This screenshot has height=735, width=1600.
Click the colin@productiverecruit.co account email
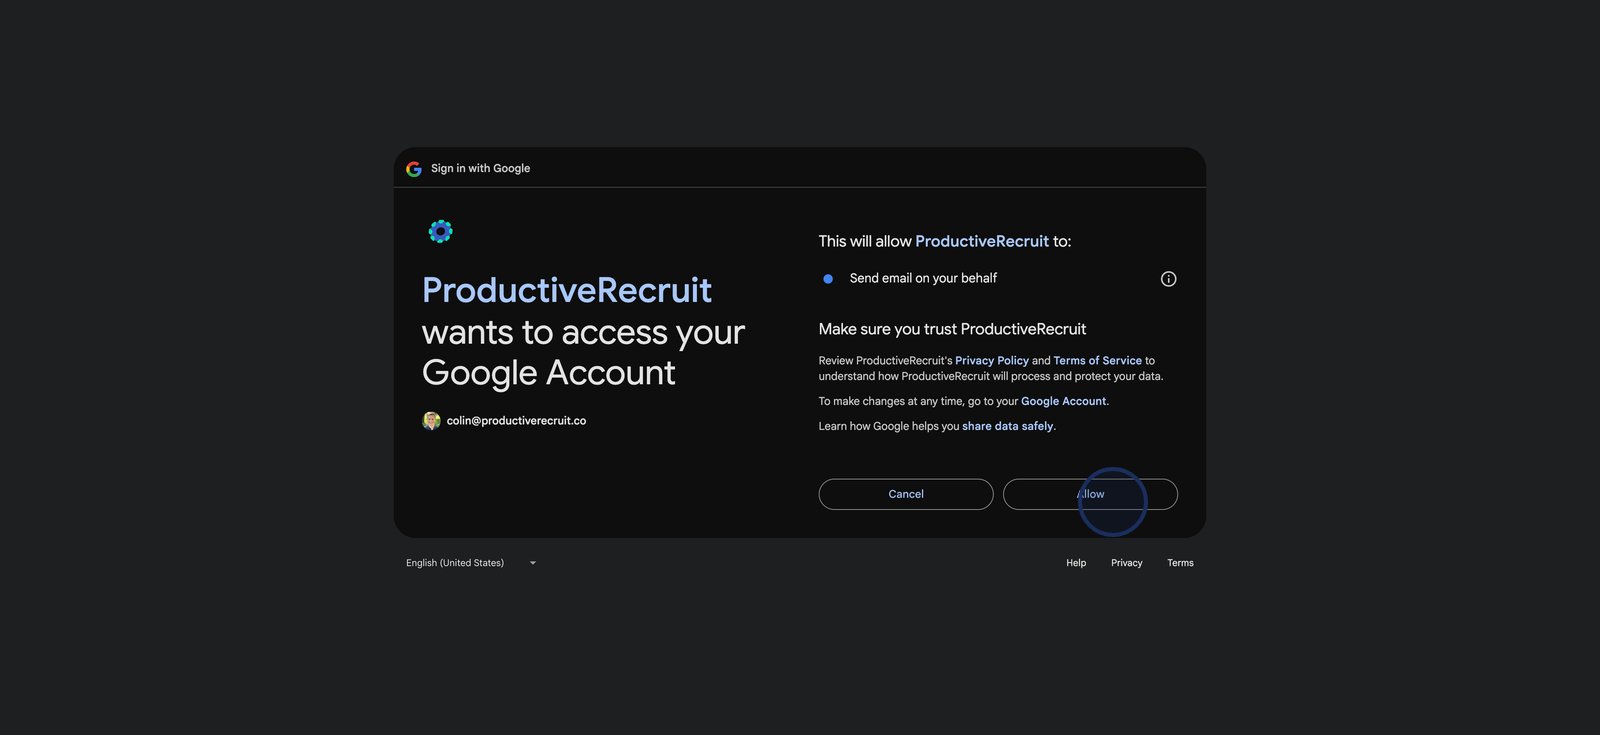pyautogui.click(x=516, y=421)
